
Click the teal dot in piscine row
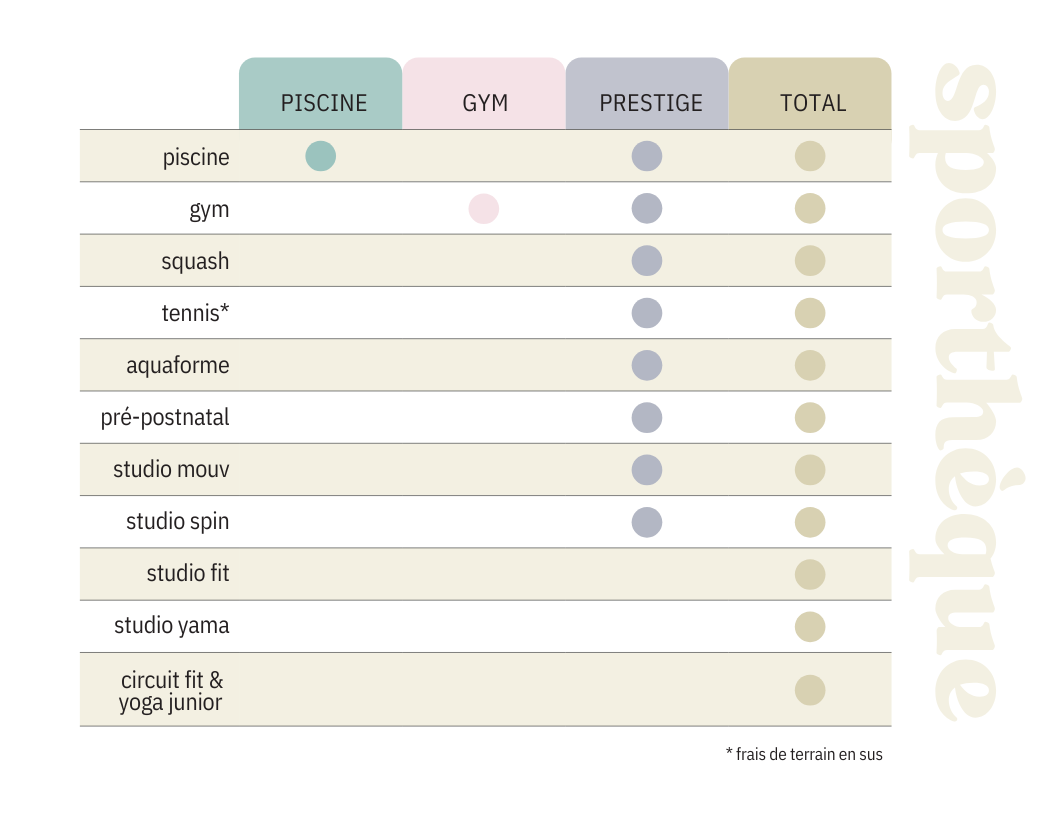tap(321, 156)
